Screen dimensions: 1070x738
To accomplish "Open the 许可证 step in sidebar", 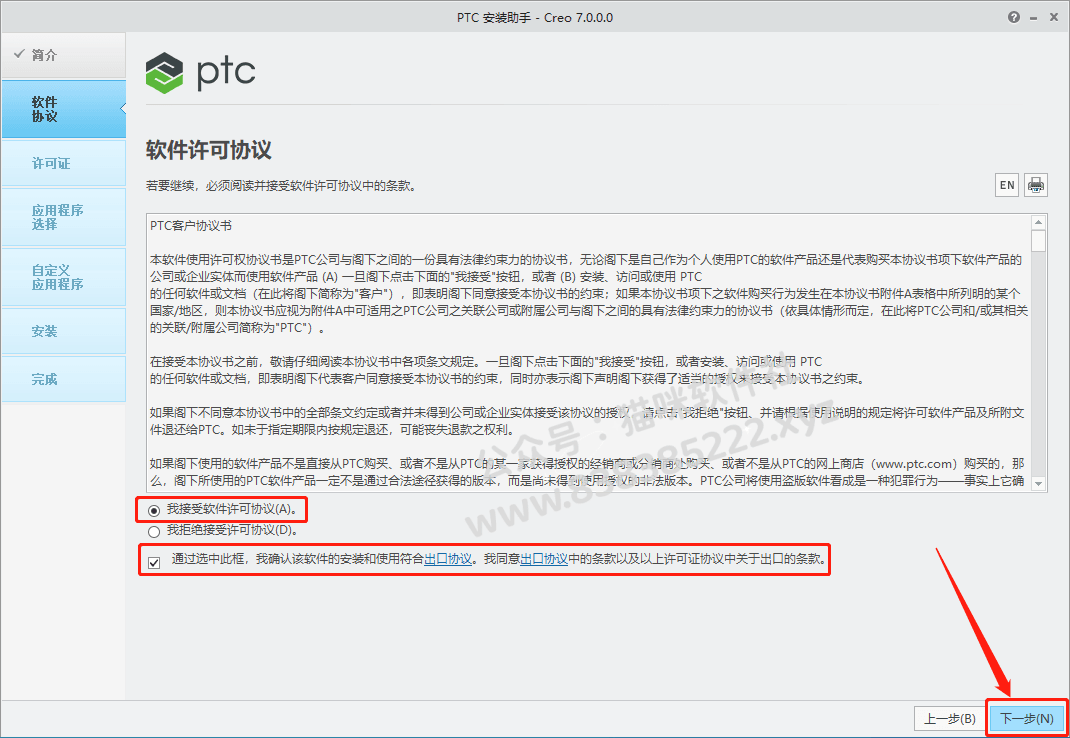I will (63, 163).
